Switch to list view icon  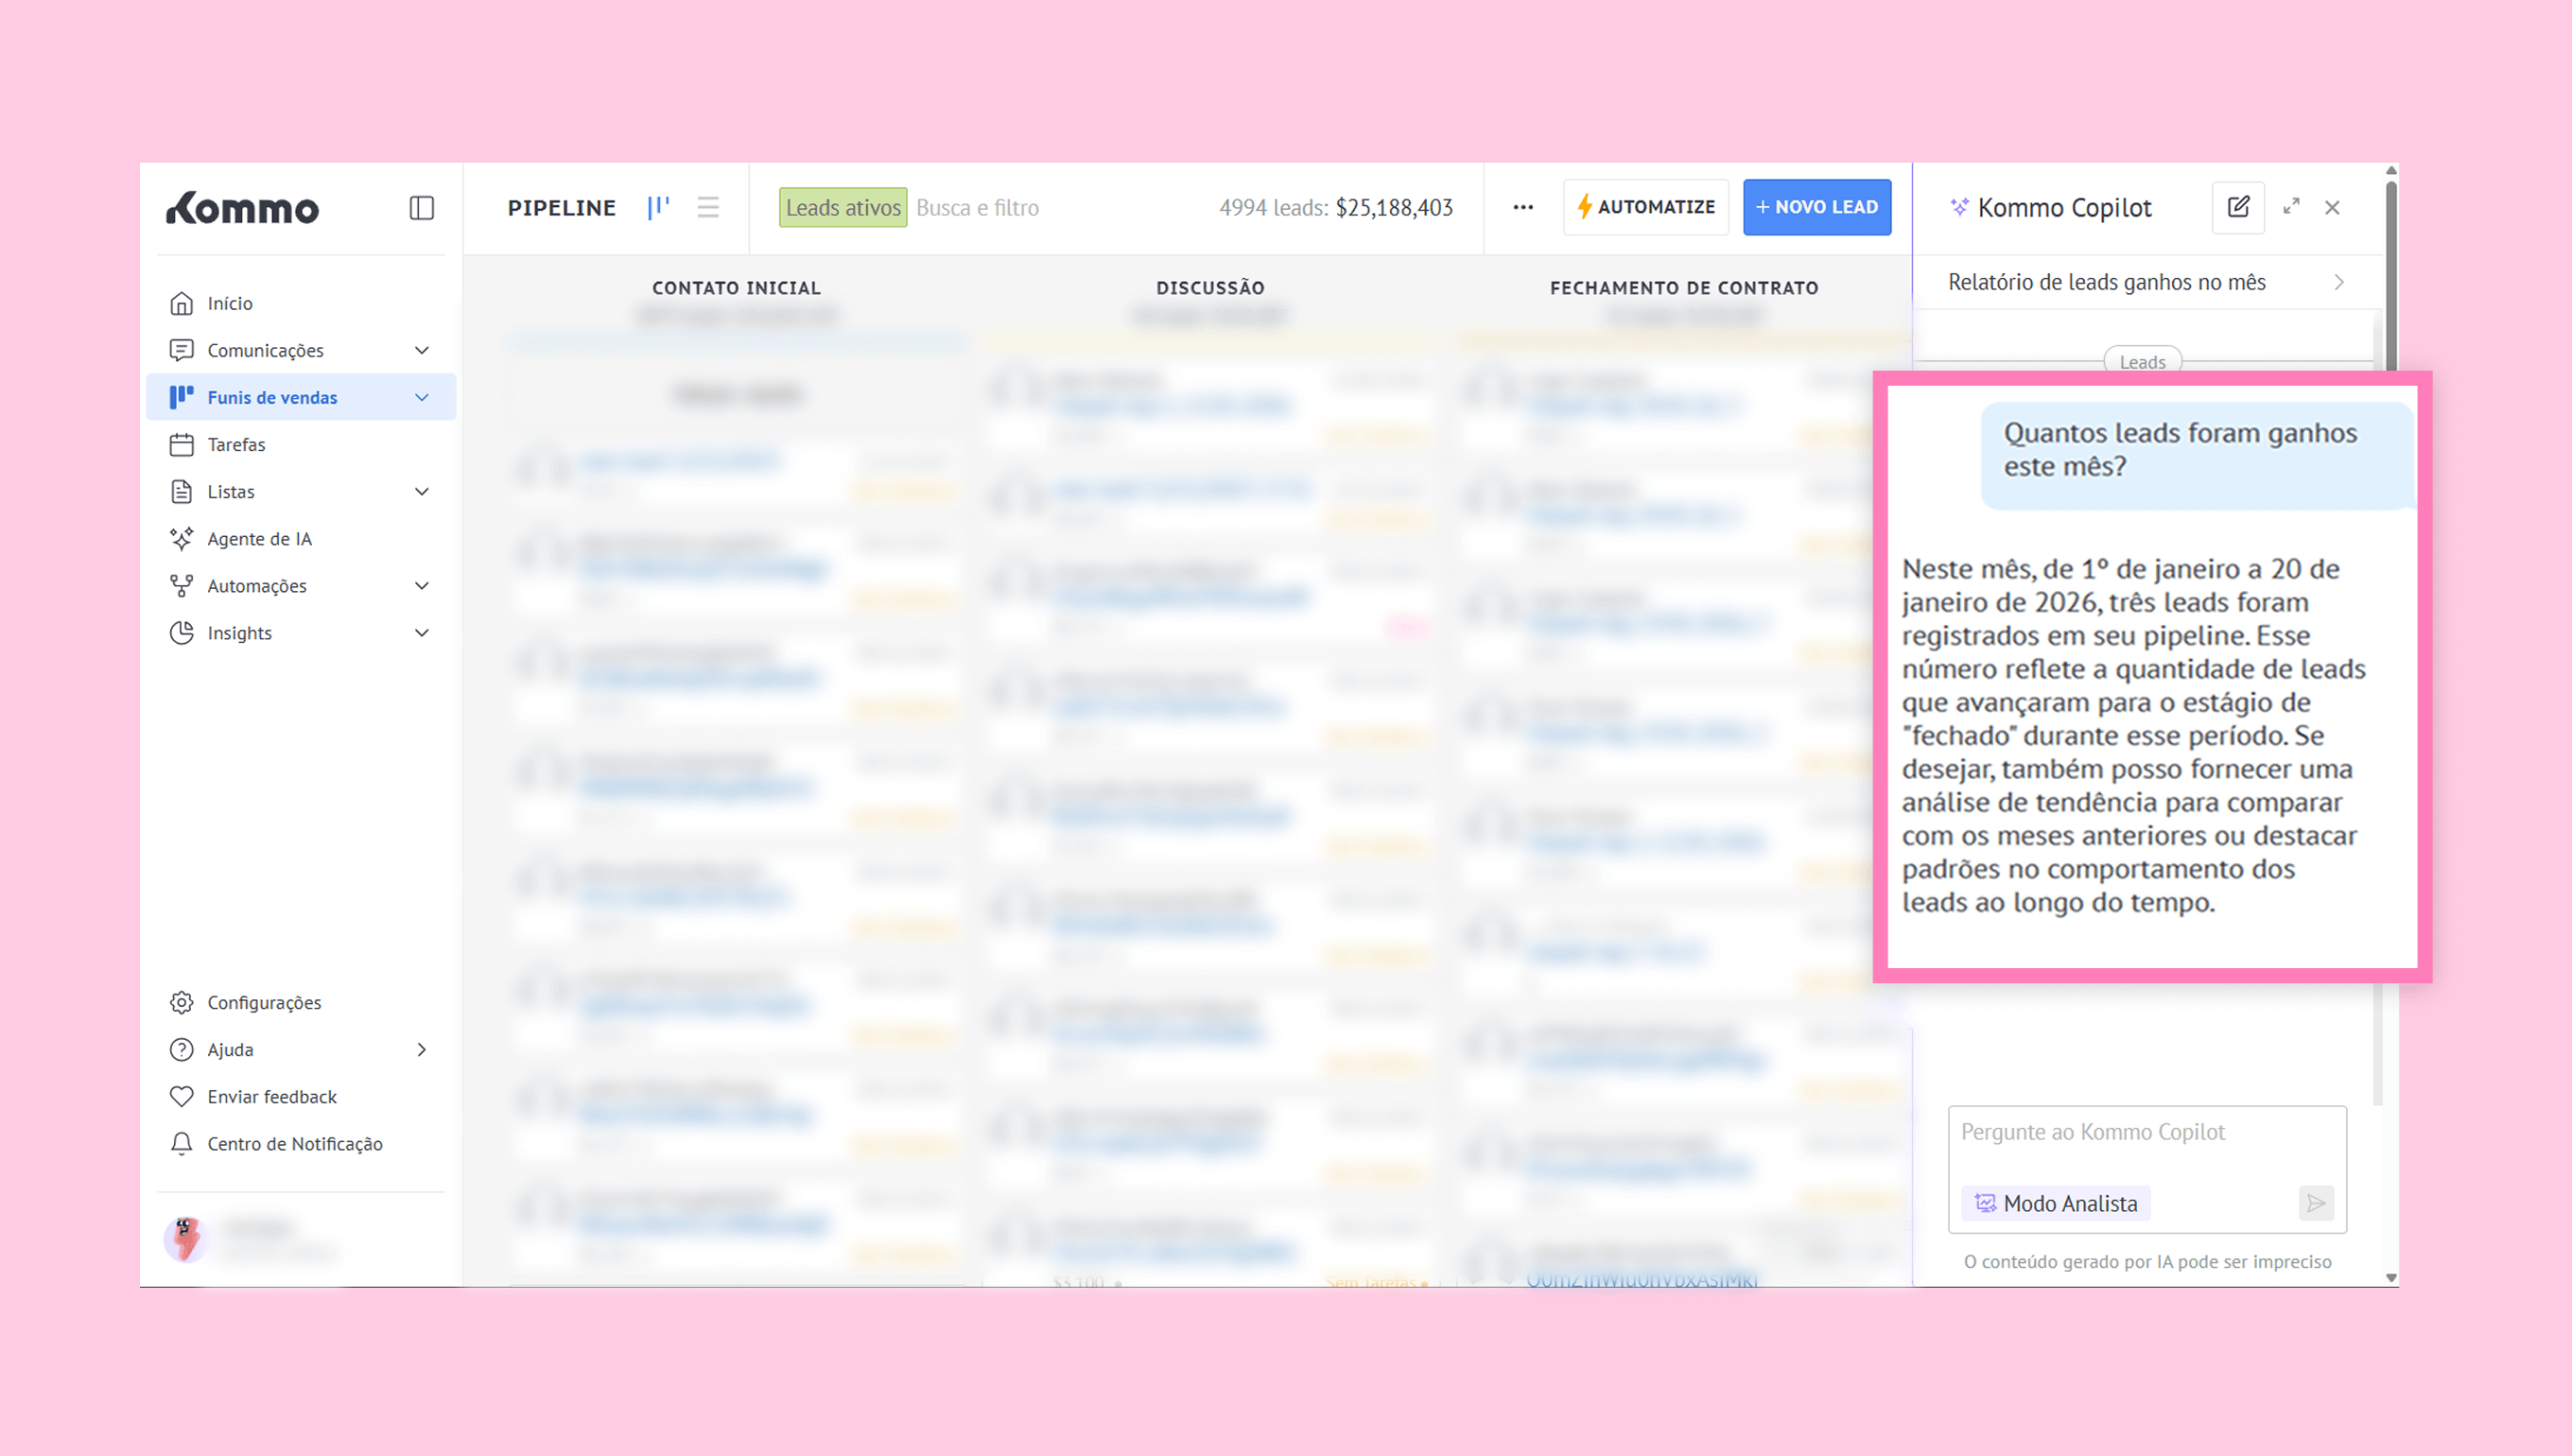coord(708,208)
